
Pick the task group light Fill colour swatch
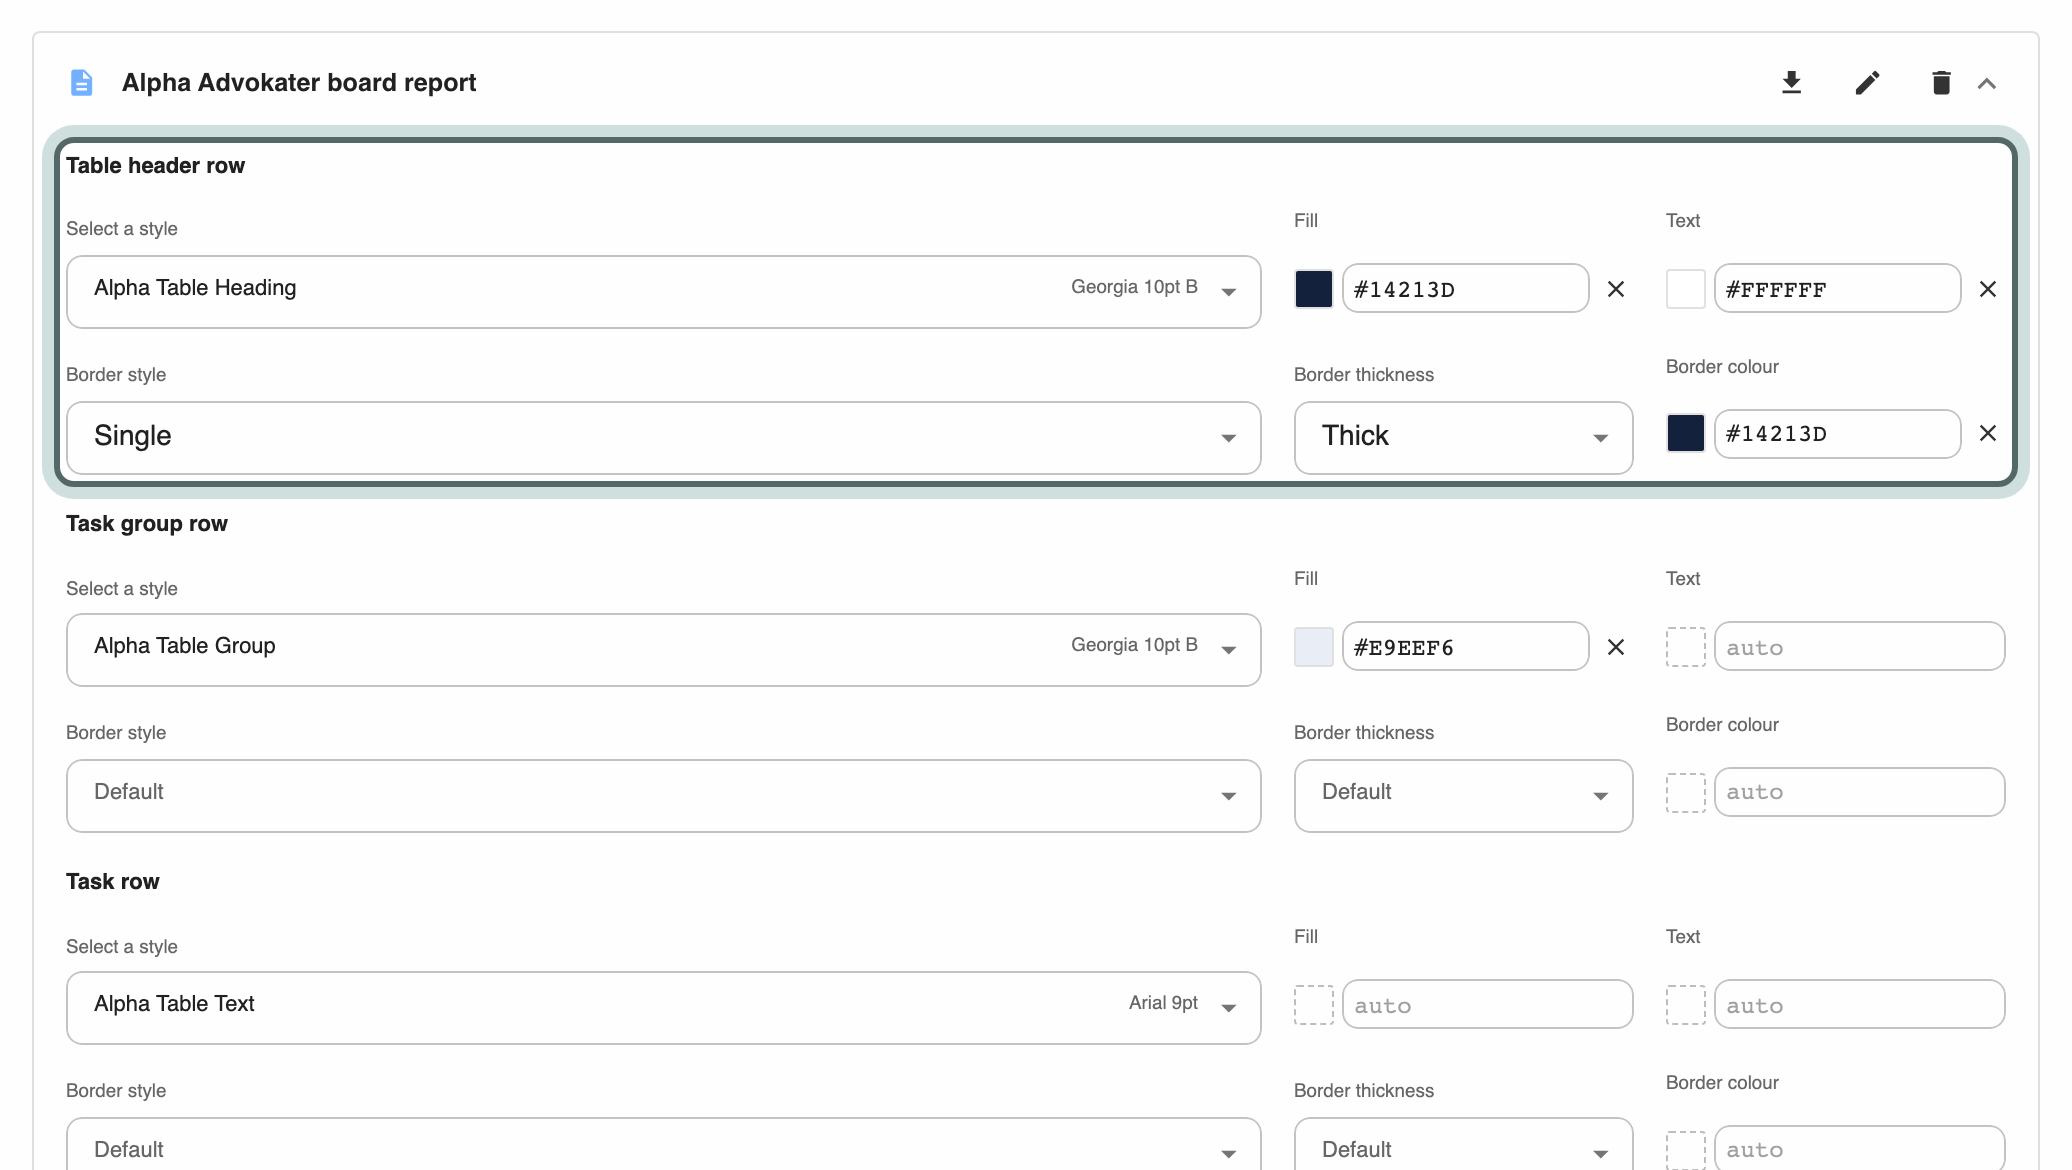click(x=1314, y=647)
